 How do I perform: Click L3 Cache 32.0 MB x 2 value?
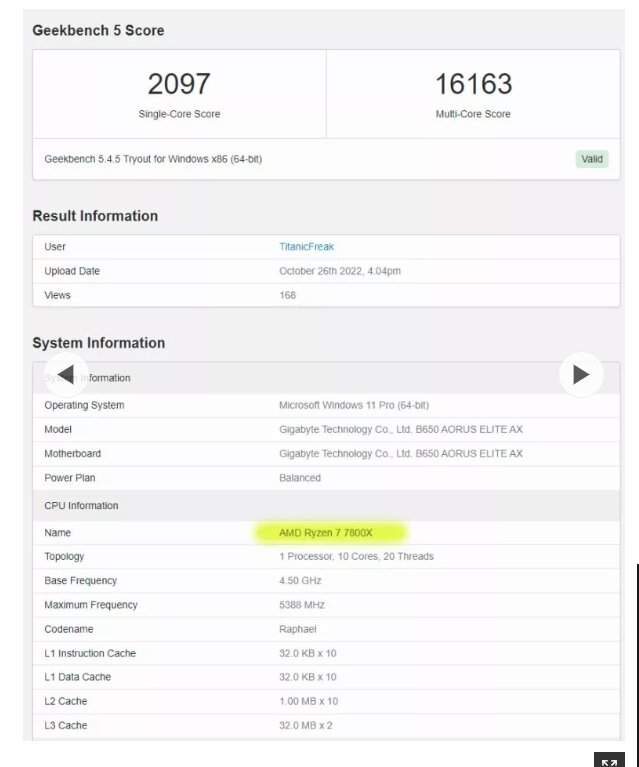tap(306, 725)
